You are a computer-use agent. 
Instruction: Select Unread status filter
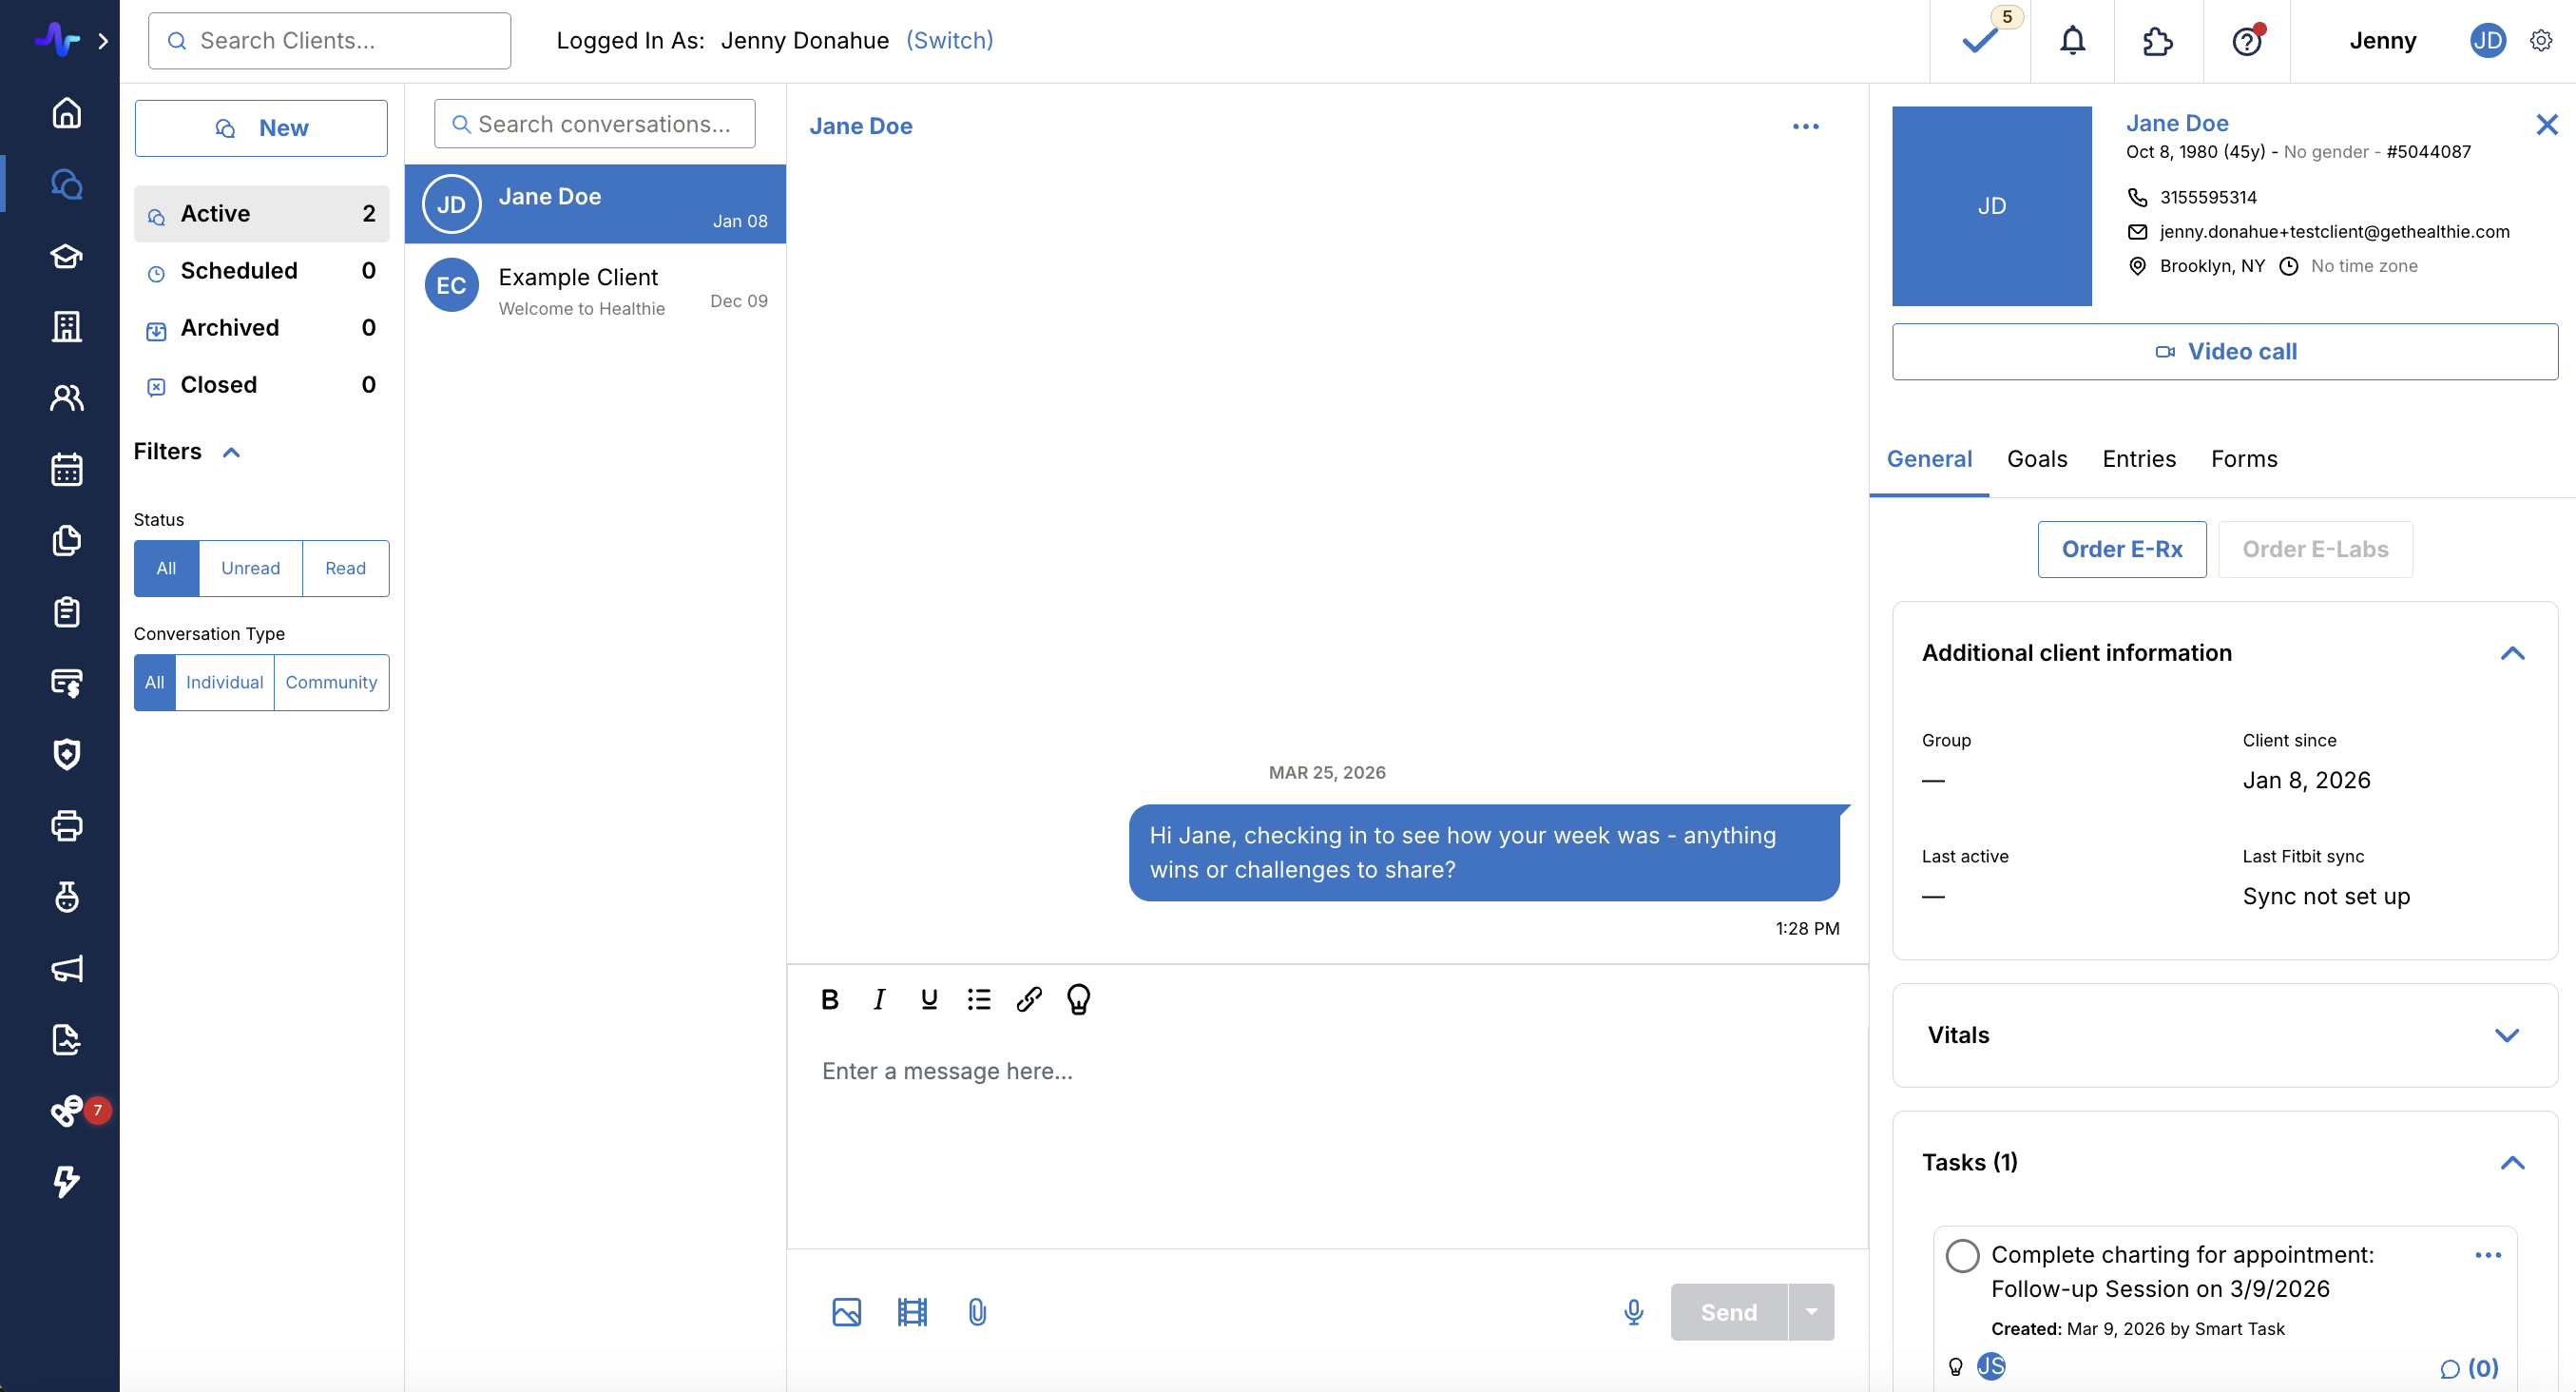pos(250,568)
